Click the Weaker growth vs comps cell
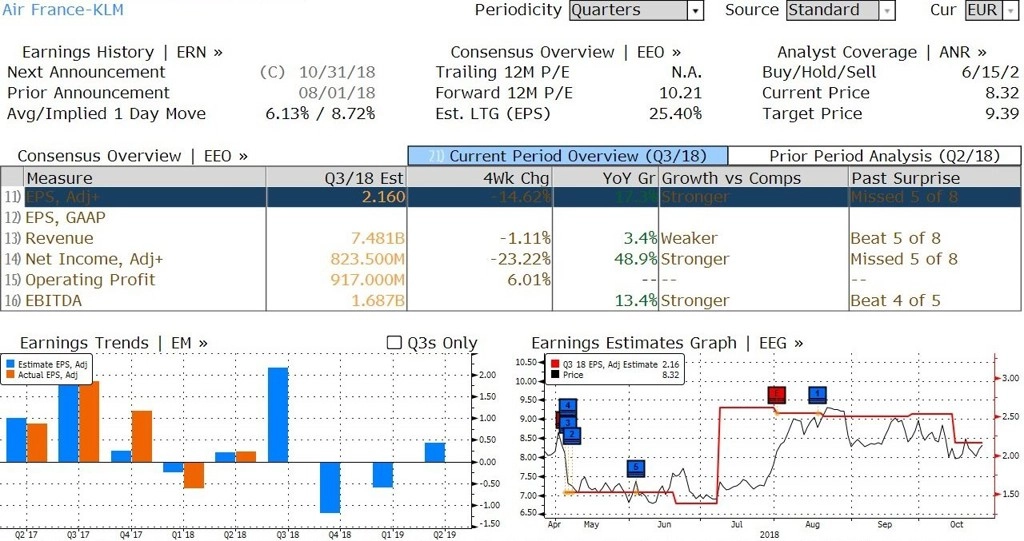1024x541 pixels. [x=689, y=238]
